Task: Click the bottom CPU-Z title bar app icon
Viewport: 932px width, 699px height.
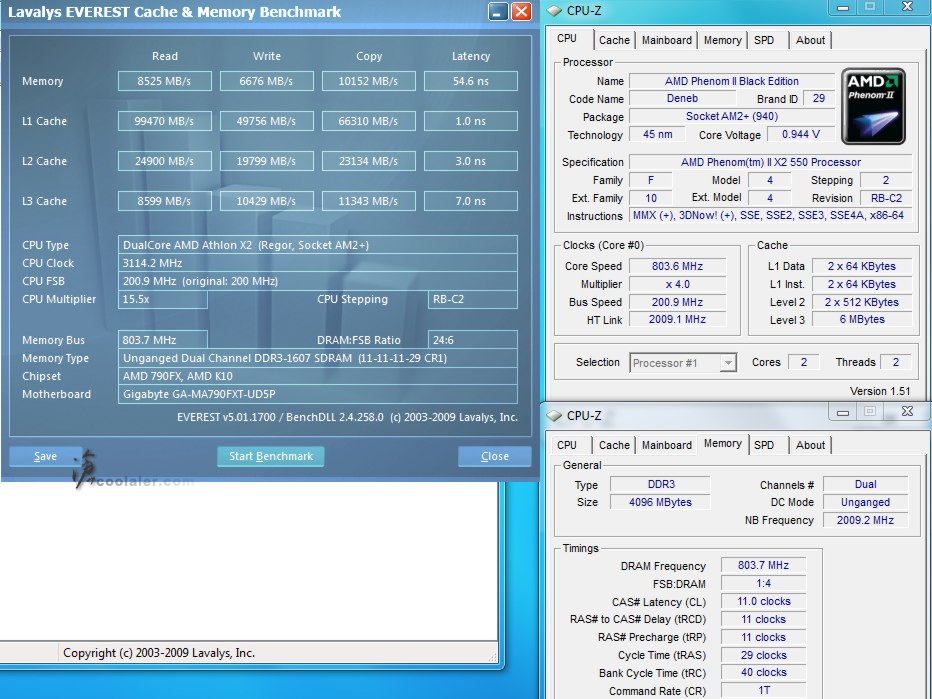Action: (x=554, y=415)
